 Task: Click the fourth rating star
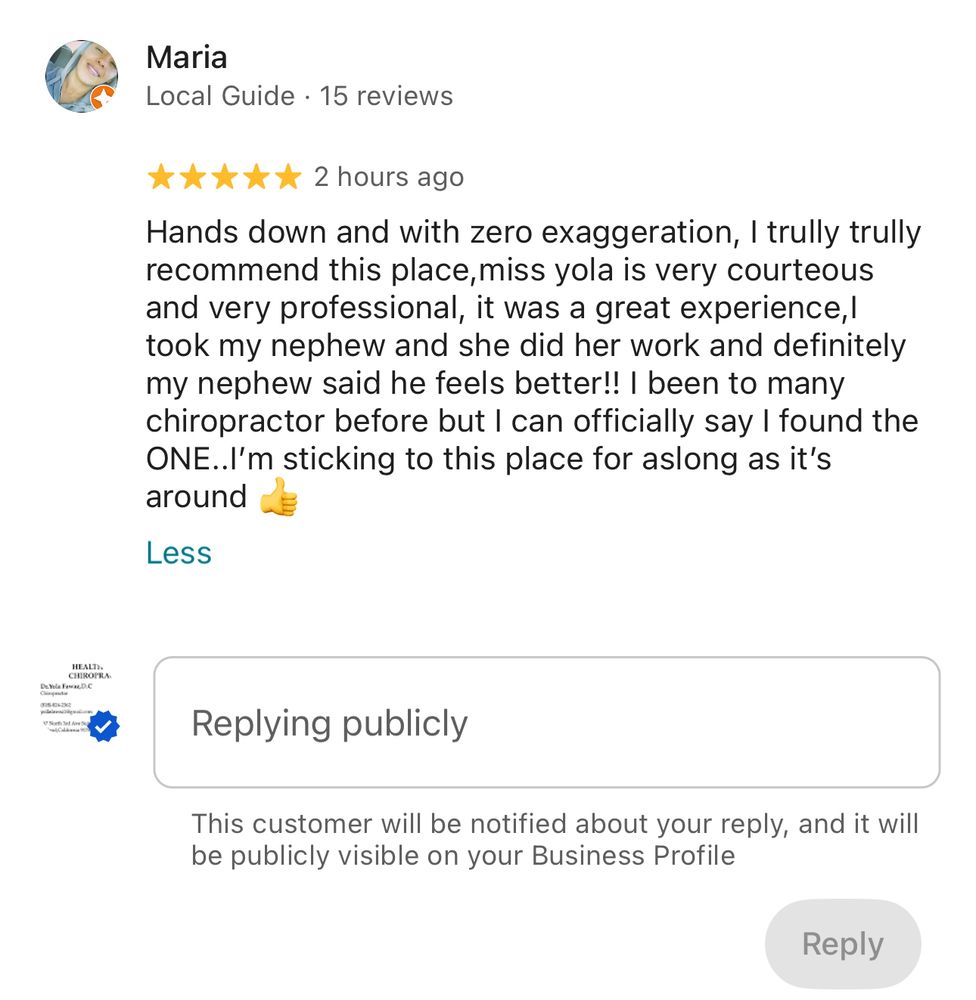coord(256,178)
